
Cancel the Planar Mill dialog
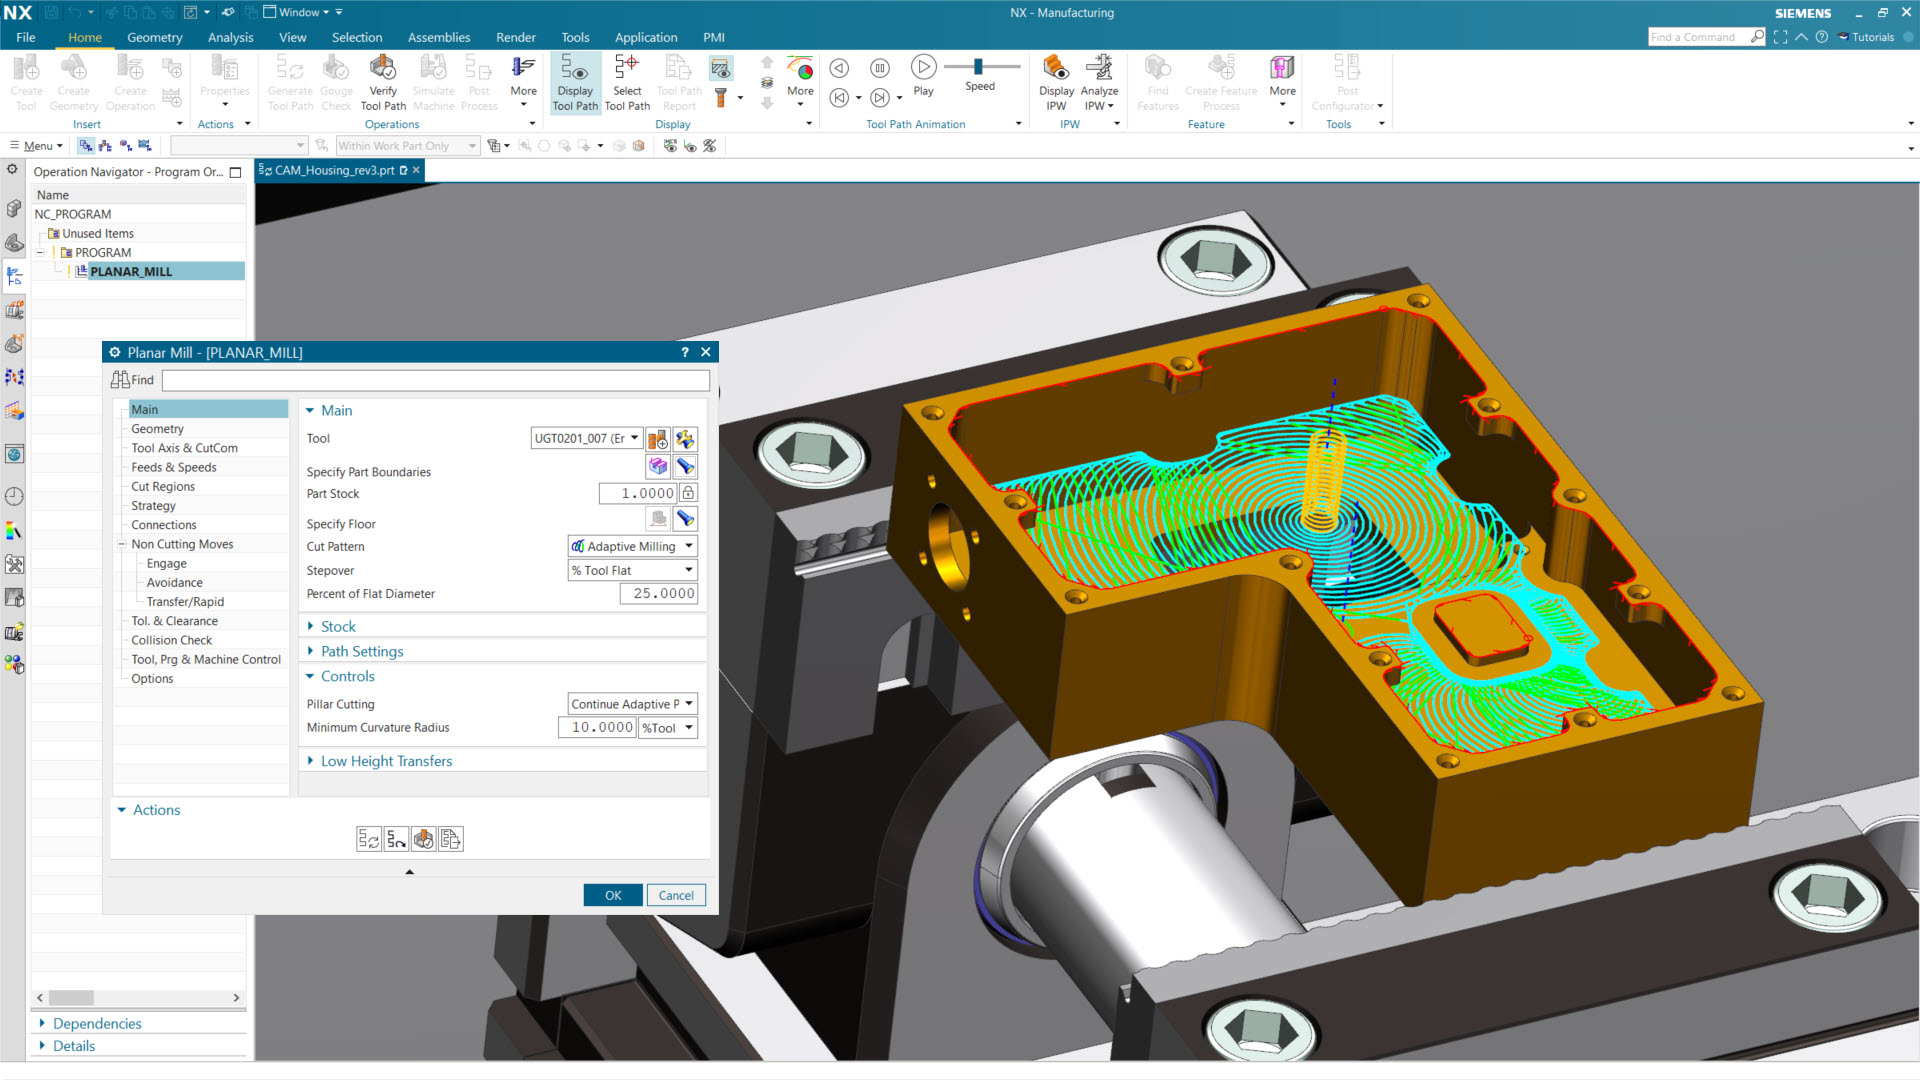(676, 895)
